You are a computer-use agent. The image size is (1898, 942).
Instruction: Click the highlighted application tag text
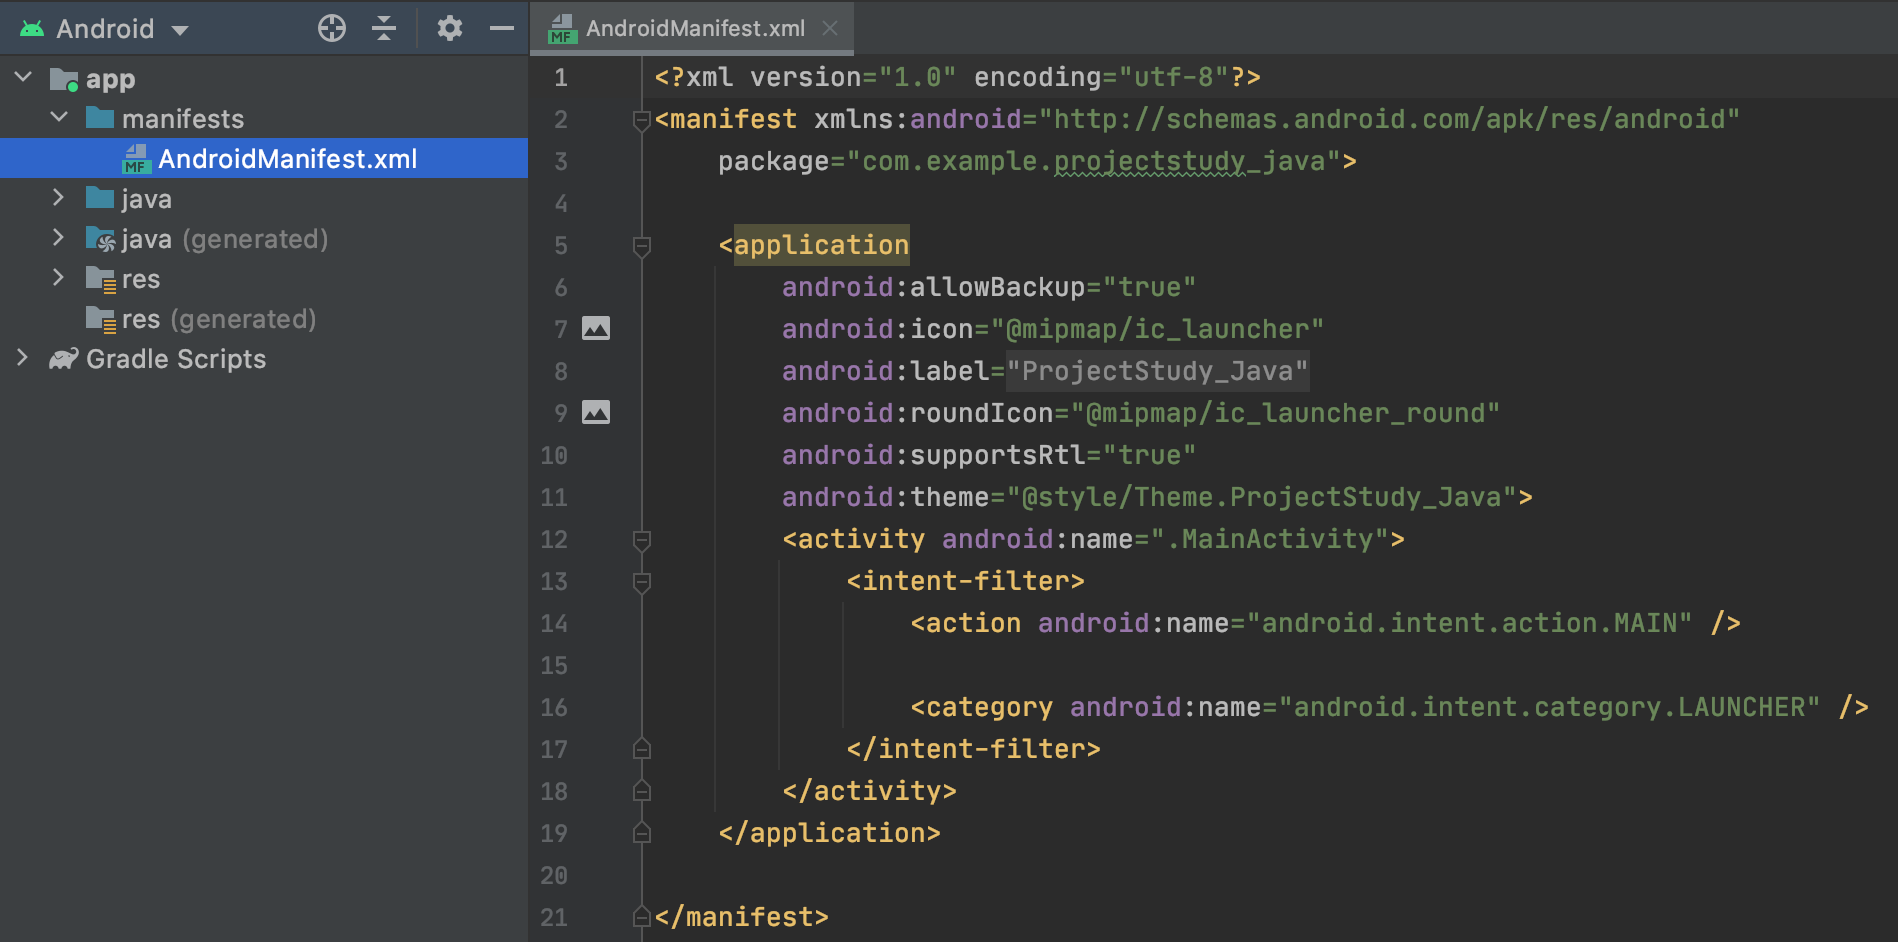click(821, 245)
